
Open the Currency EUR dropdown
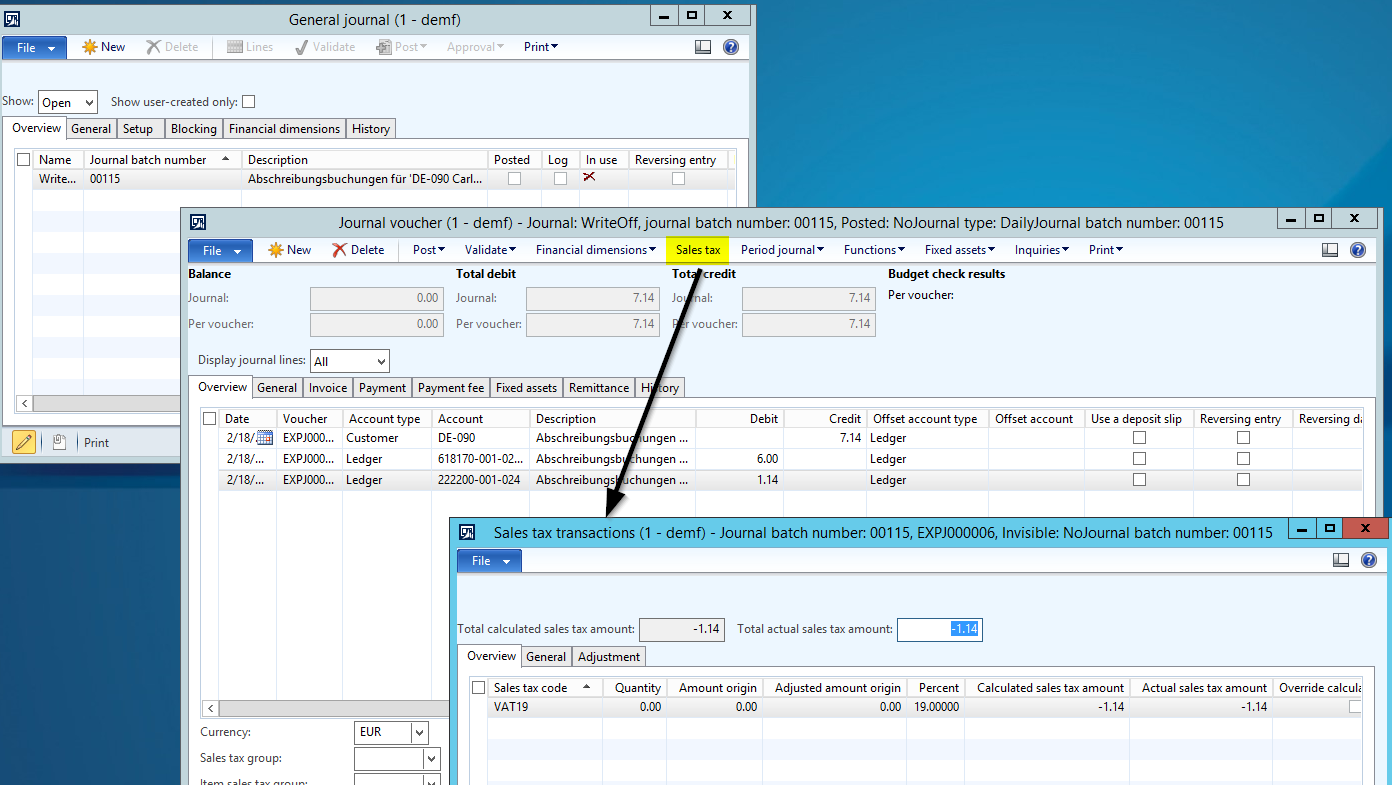pyautogui.click(x=419, y=732)
